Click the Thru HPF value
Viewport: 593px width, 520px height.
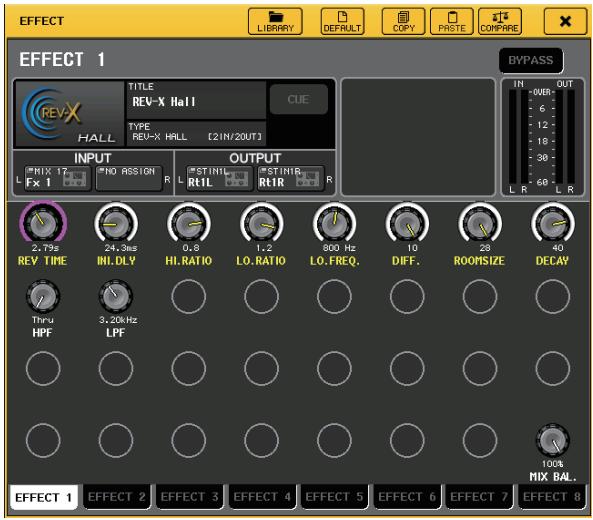(x=43, y=320)
